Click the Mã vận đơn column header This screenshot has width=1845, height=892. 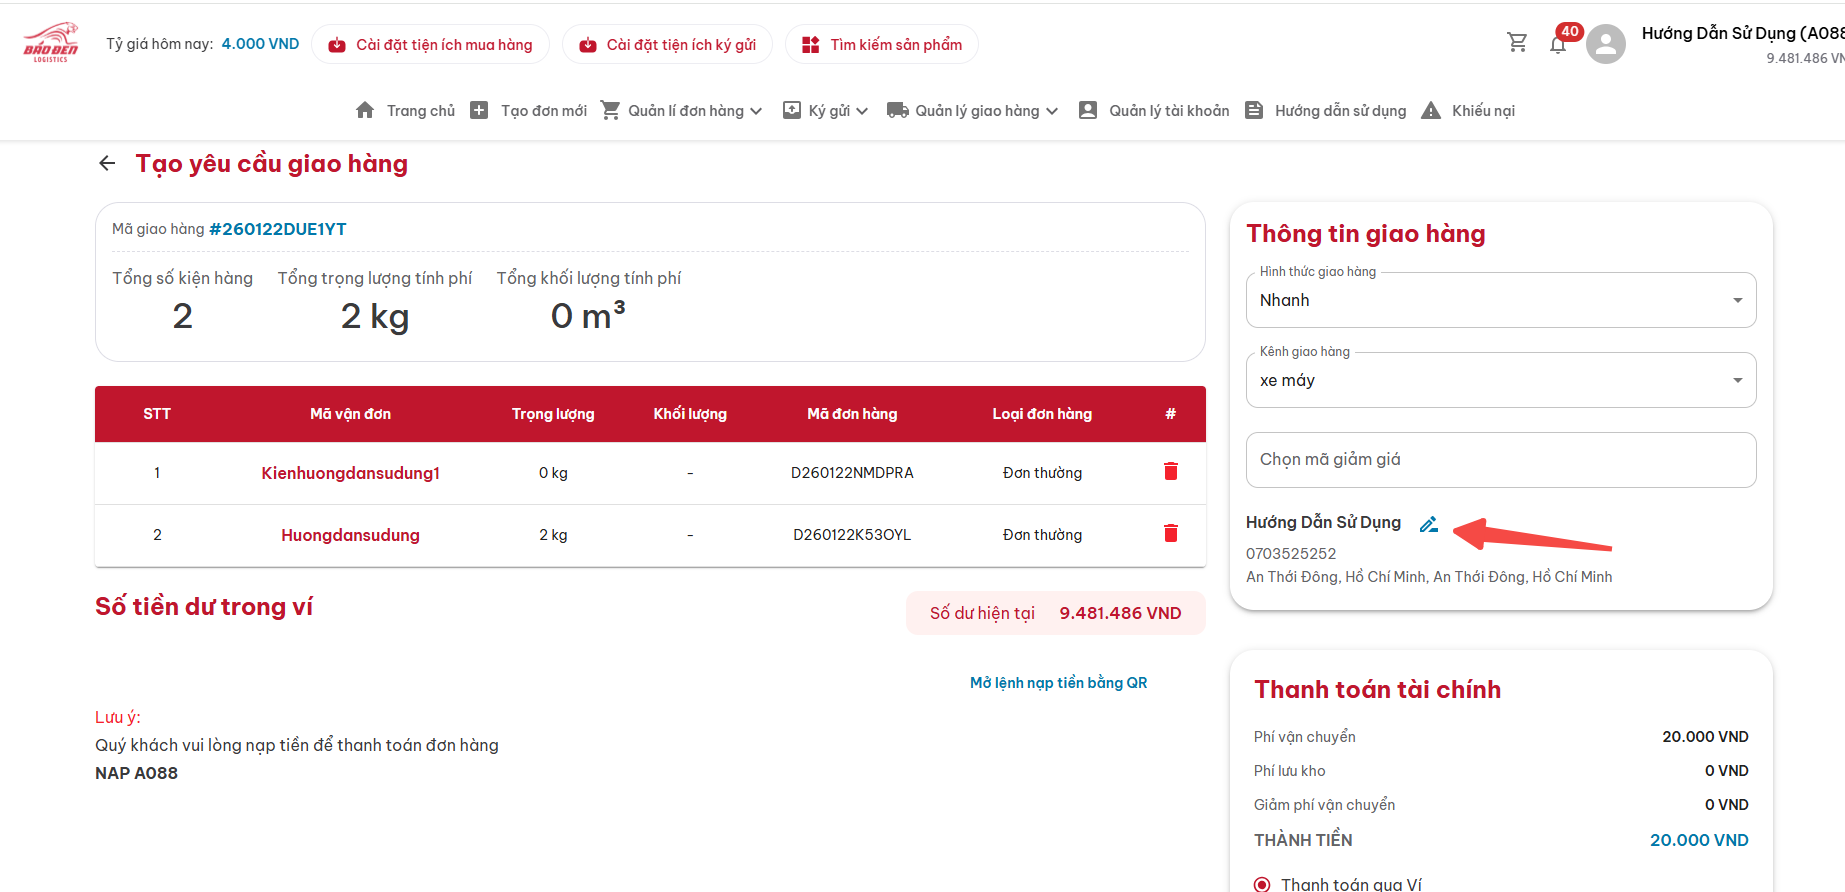(x=351, y=414)
